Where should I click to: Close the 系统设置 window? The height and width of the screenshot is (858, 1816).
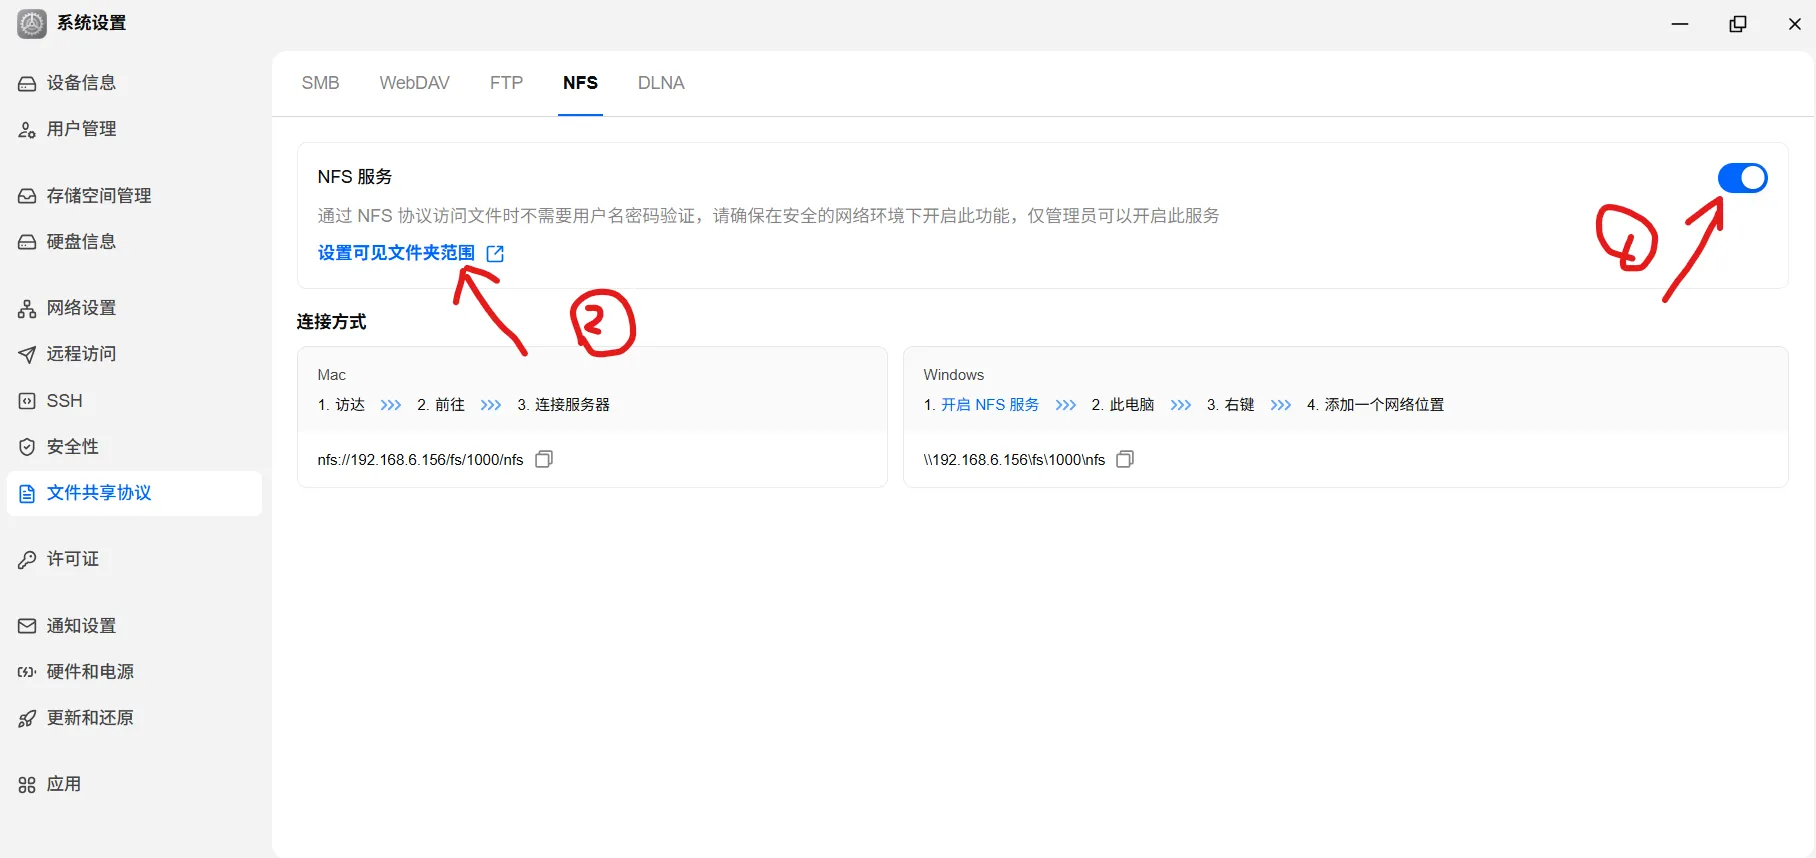[x=1795, y=24]
